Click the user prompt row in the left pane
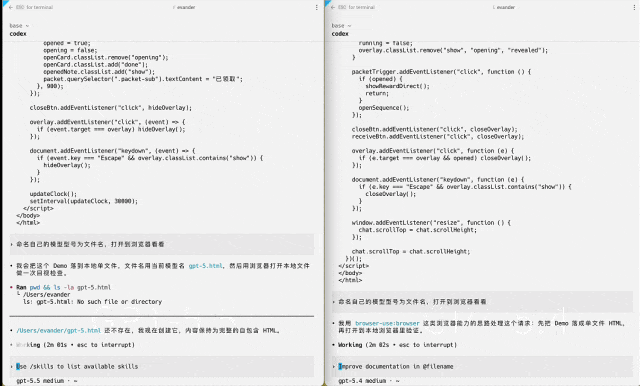 click(x=162, y=244)
